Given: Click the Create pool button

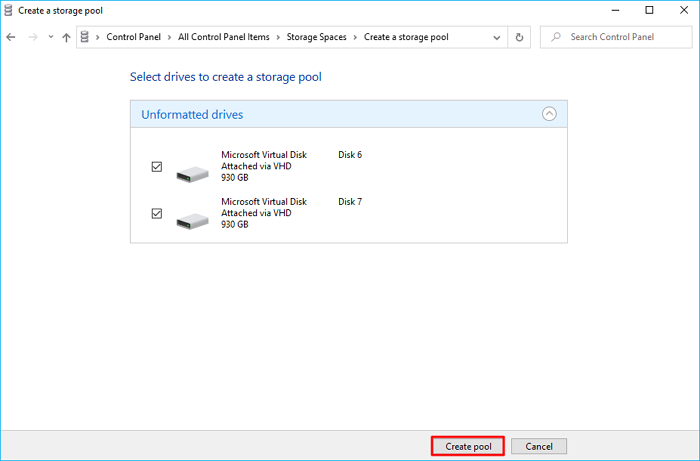Looking at the screenshot, I should 467,446.
